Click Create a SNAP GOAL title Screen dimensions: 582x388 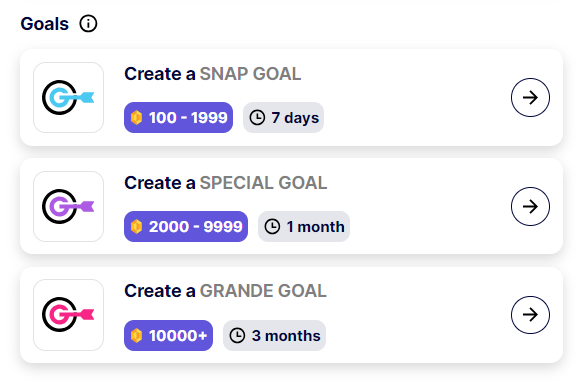point(212,74)
